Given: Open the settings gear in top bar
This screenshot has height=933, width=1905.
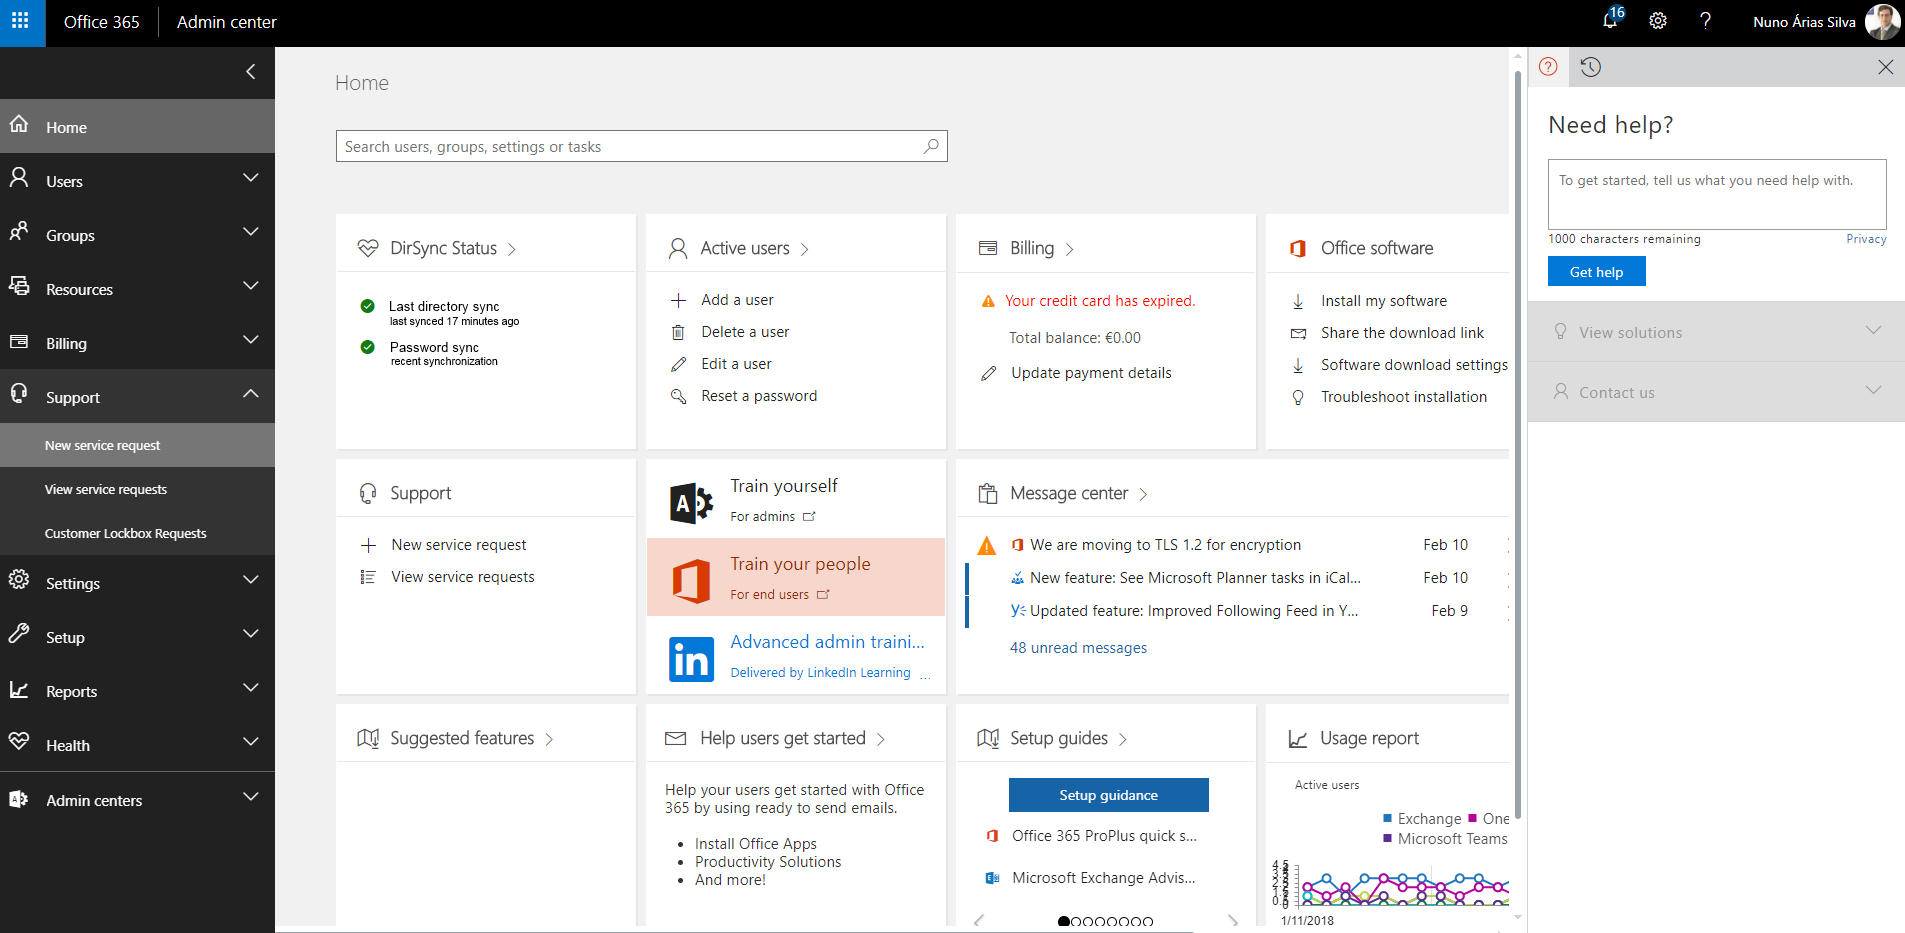Looking at the screenshot, I should coord(1658,21).
